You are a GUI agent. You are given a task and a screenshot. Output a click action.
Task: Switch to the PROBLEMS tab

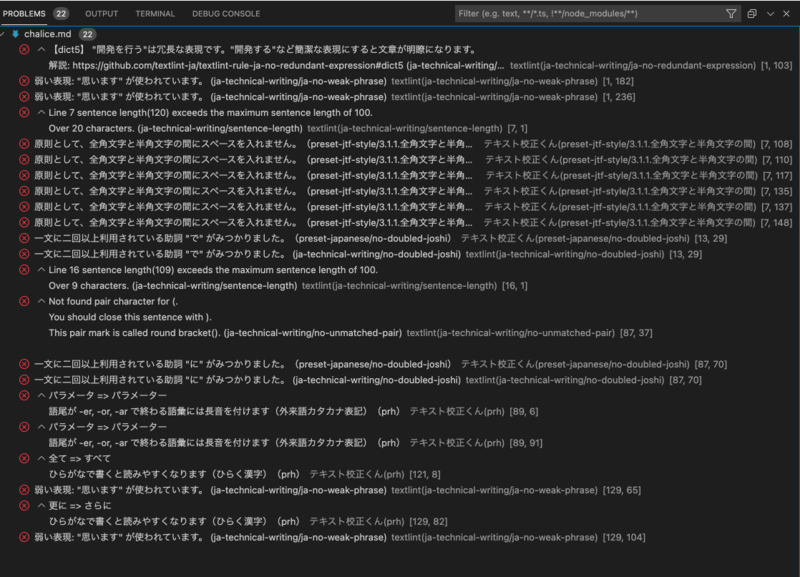tap(24, 14)
